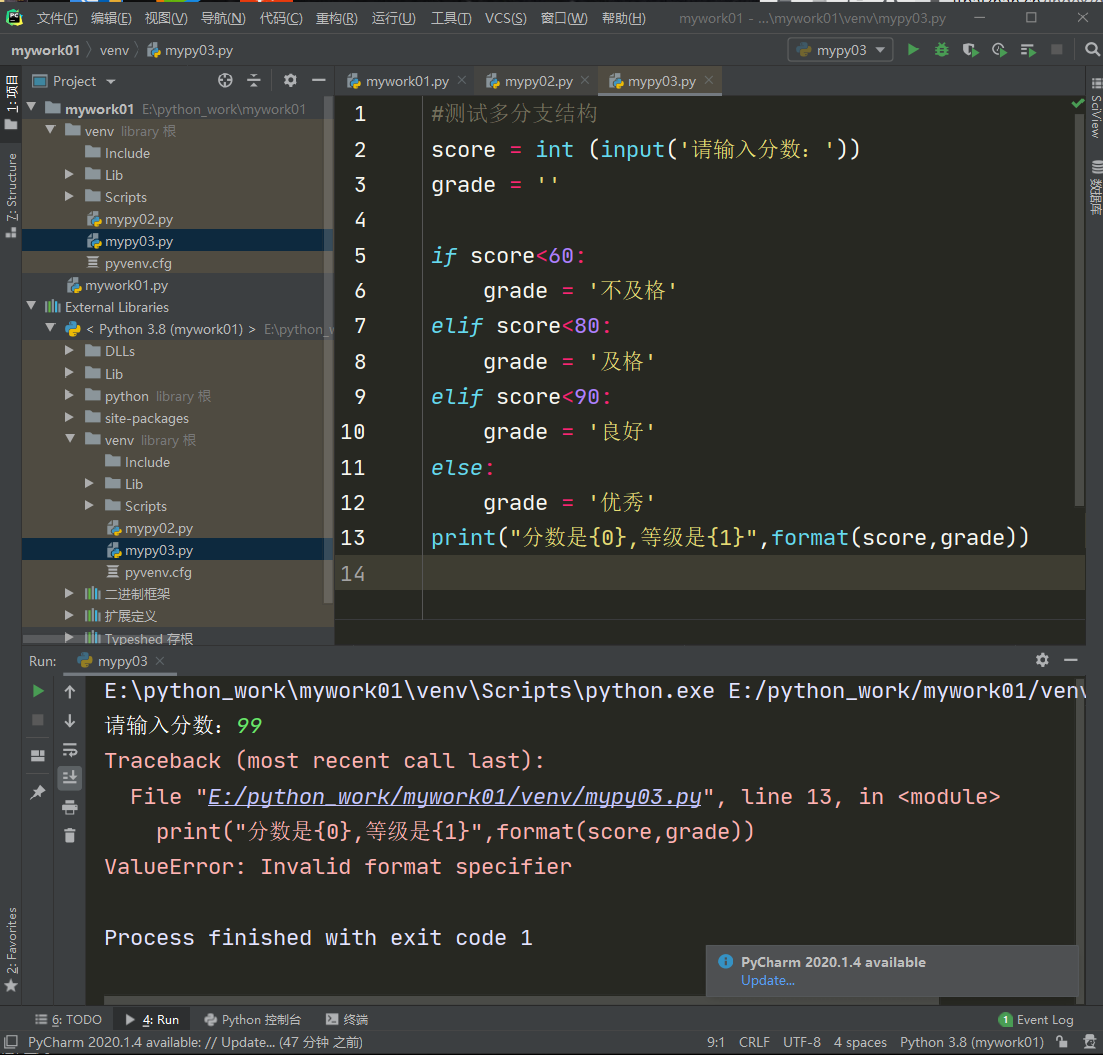Run mypy03 with the main toolbar play icon

click(913, 50)
